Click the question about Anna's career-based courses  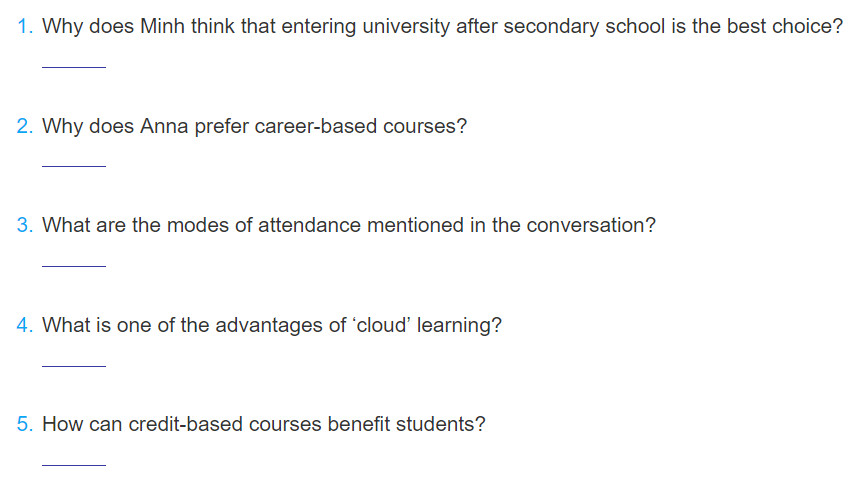coord(254,126)
